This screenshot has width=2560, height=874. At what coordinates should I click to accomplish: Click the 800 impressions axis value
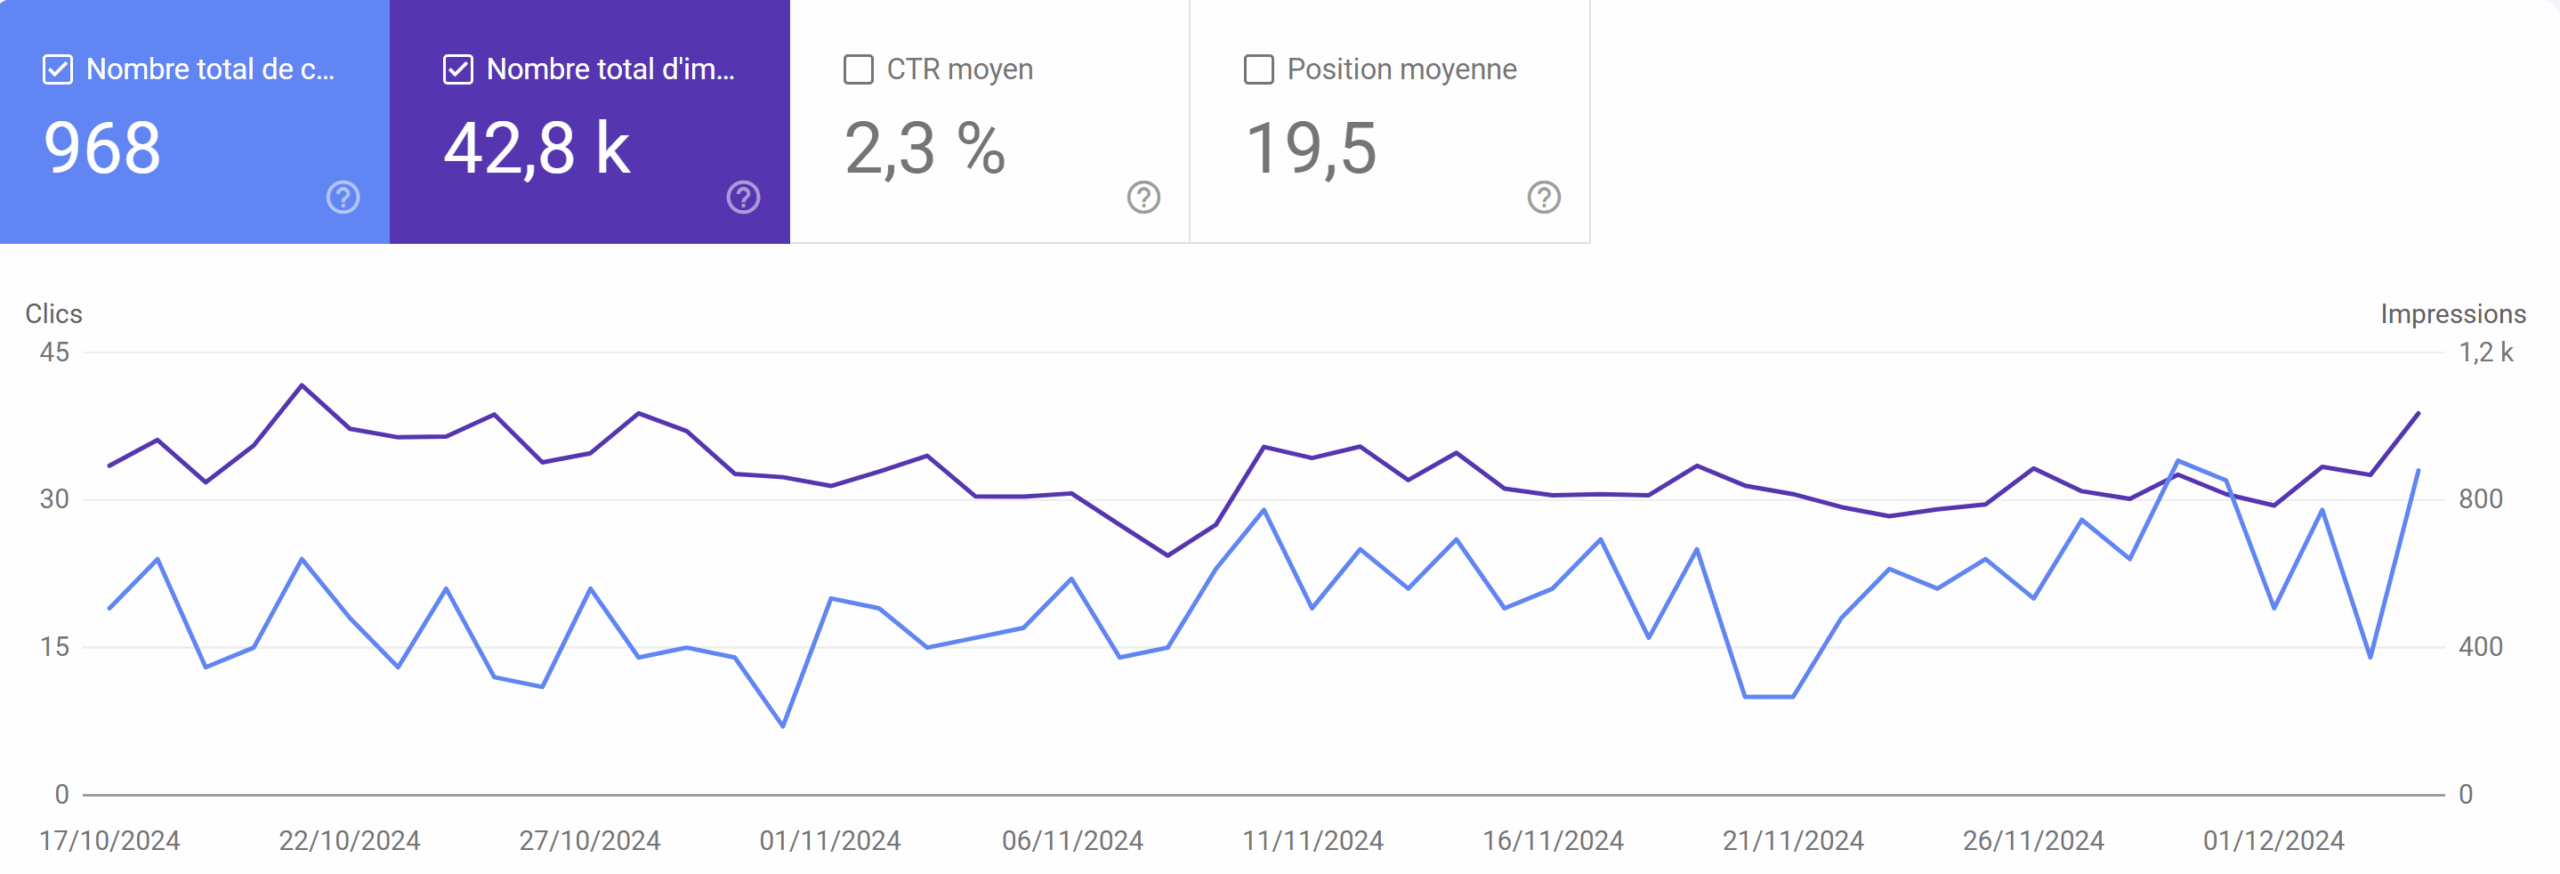click(x=2481, y=499)
